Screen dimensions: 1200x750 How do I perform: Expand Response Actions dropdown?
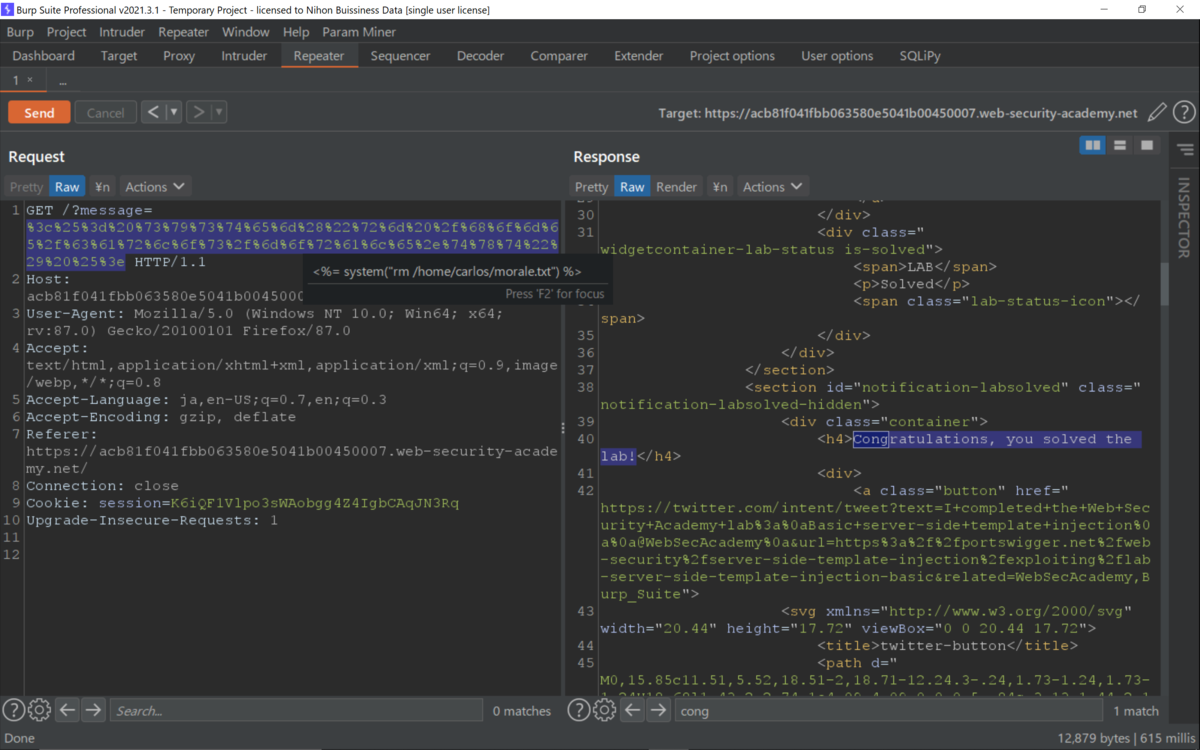[773, 186]
